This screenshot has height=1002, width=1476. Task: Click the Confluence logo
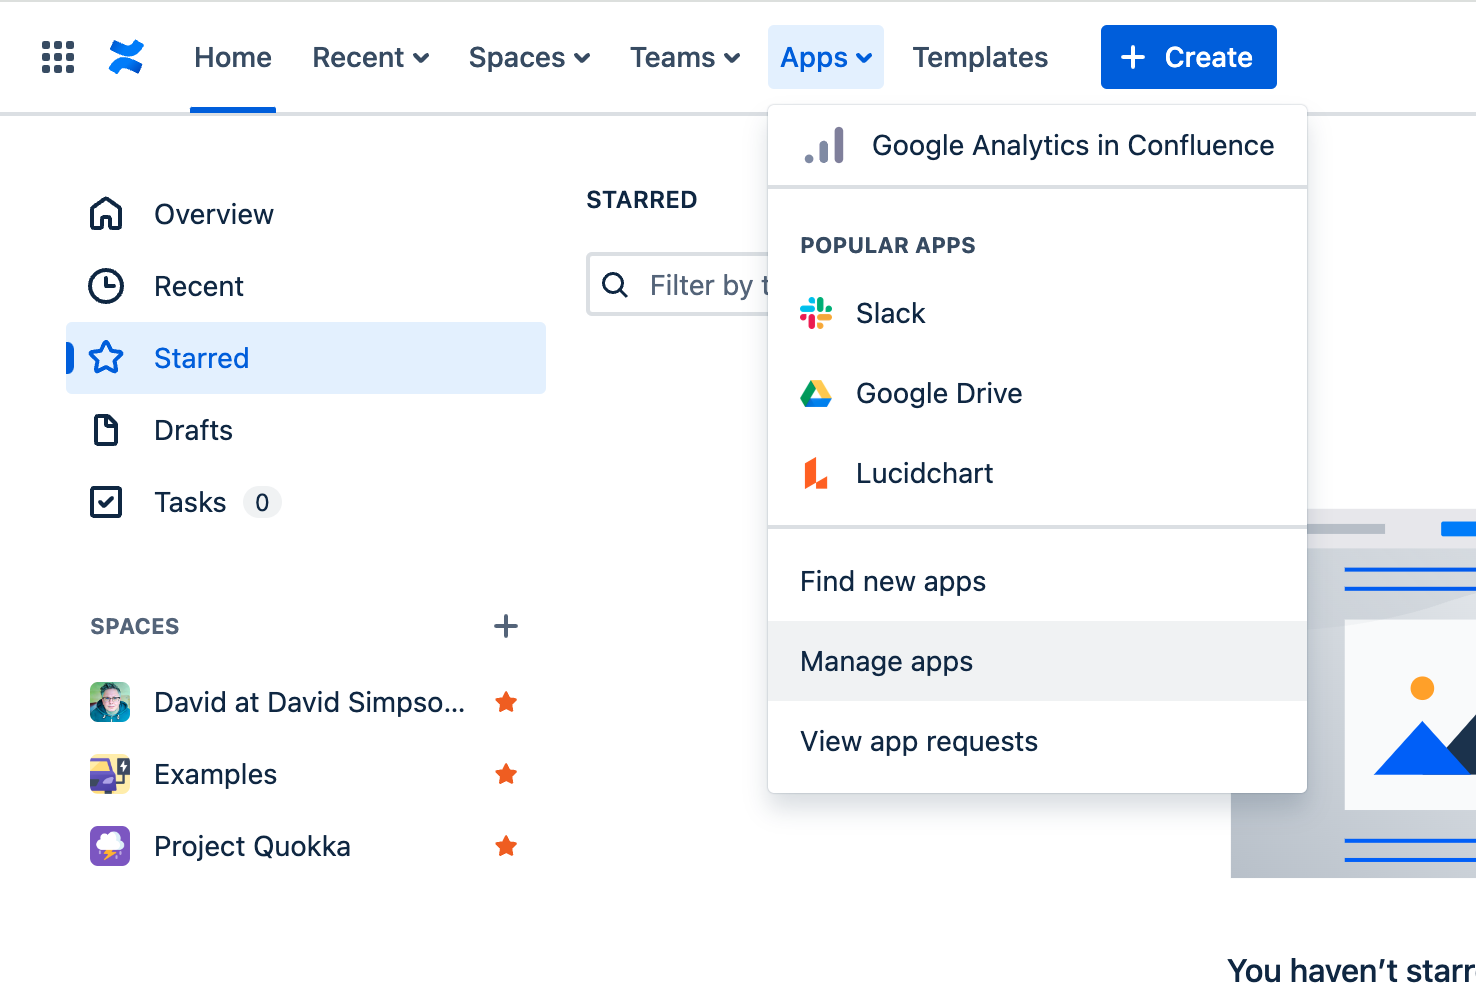point(126,57)
